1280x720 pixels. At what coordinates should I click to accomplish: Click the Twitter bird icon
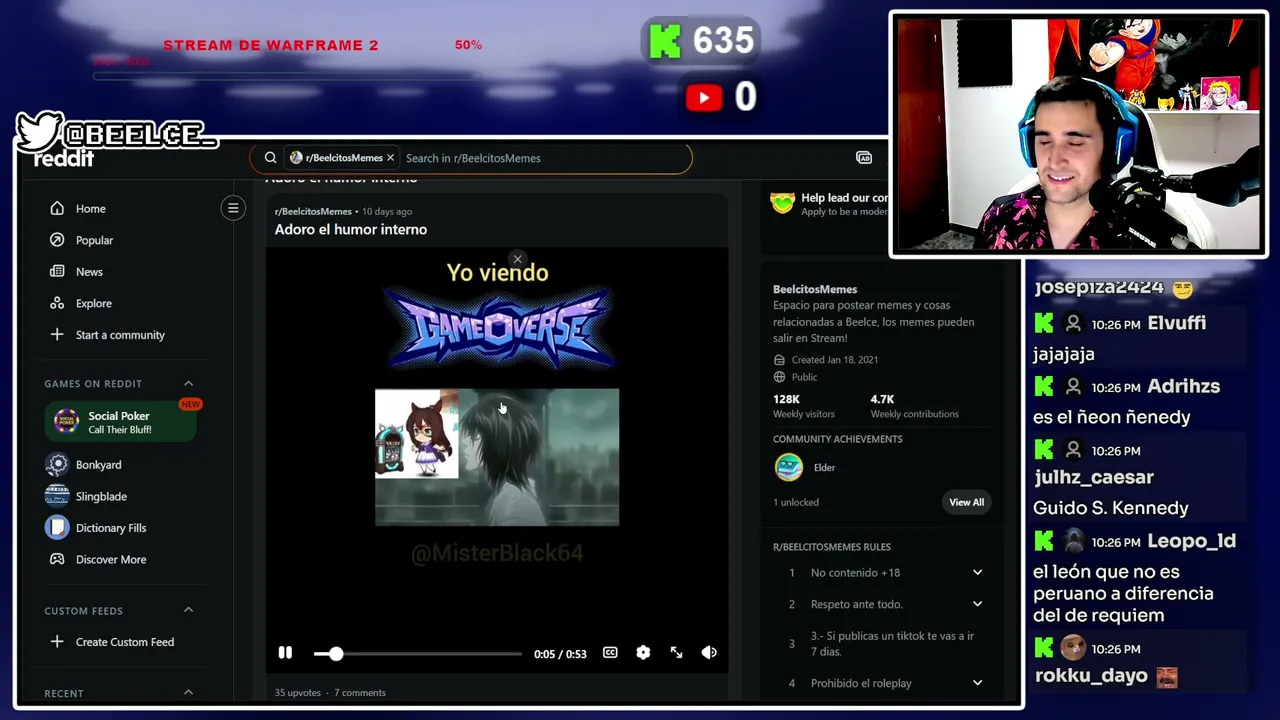pyautogui.click(x=38, y=132)
